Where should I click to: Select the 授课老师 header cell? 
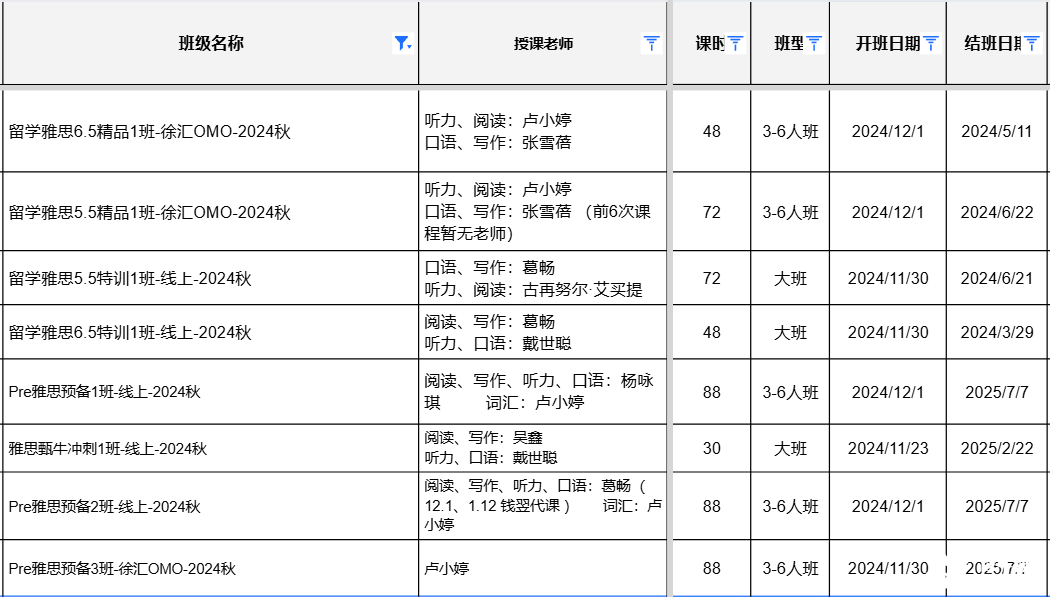click(543, 44)
